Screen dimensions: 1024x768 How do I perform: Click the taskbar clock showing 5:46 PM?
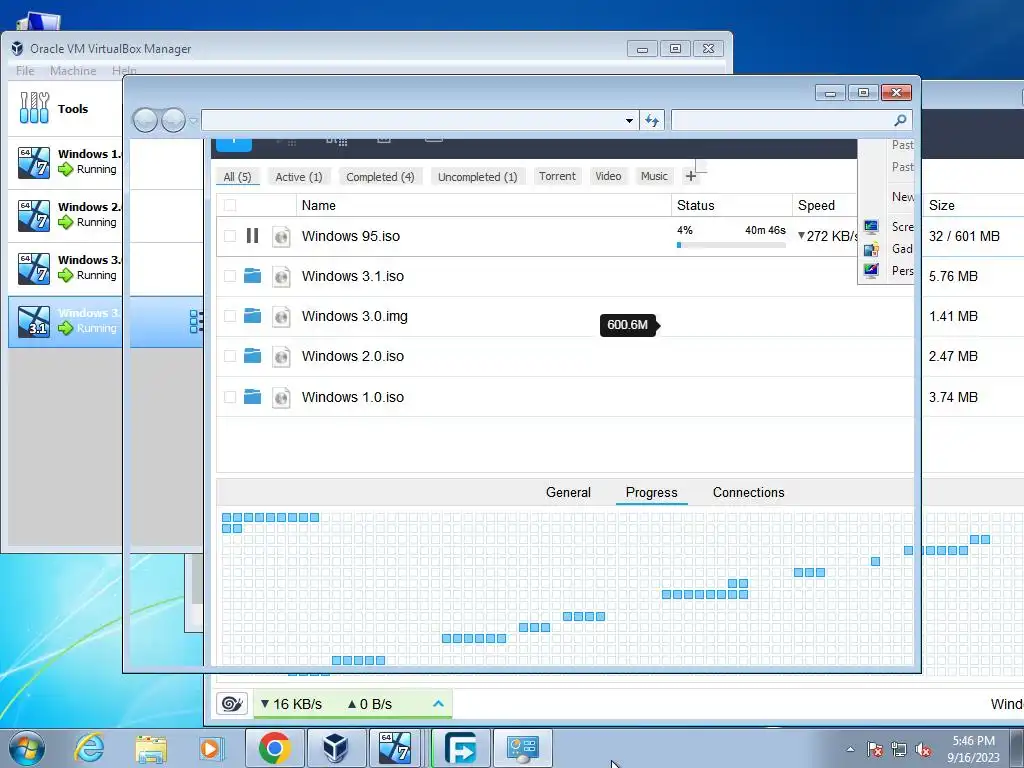click(973, 749)
